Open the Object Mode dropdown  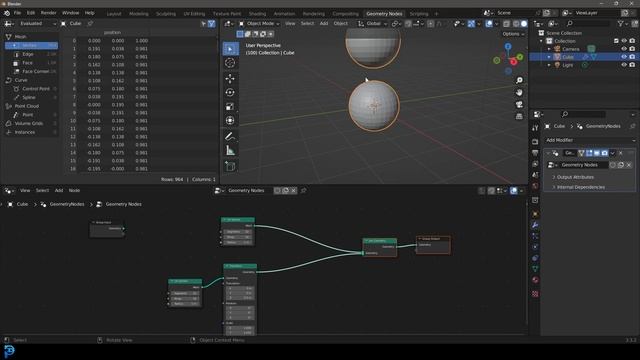[259, 24]
